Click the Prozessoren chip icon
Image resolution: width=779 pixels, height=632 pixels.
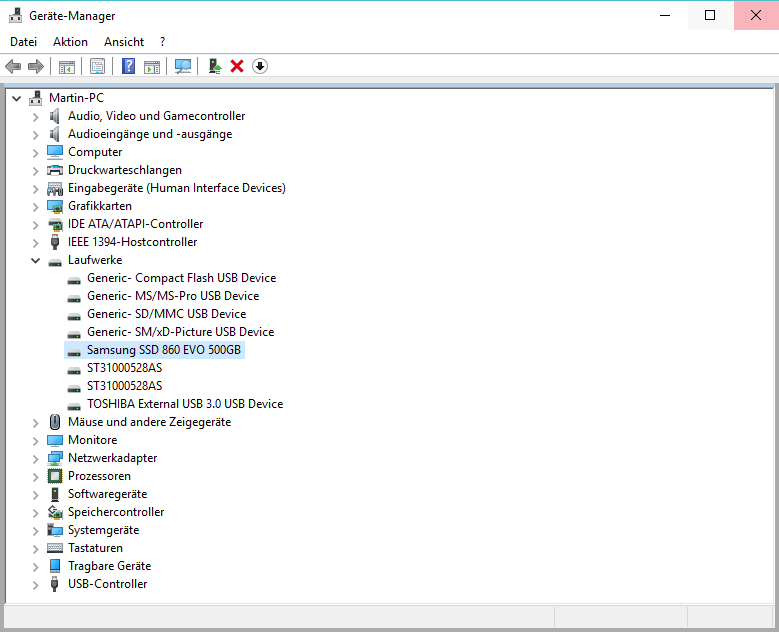[x=55, y=476]
